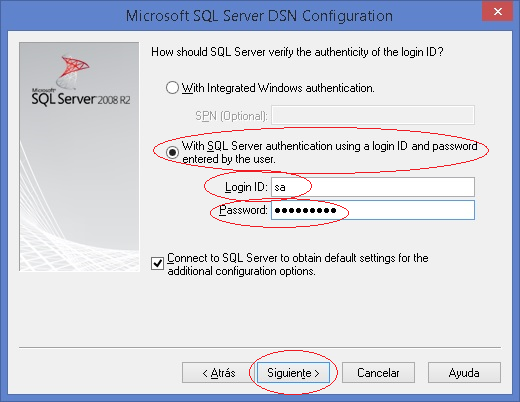Click the red SQL Server logo icon
Image resolution: width=520 pixels, height=402 pixels.
click(73, 71)
